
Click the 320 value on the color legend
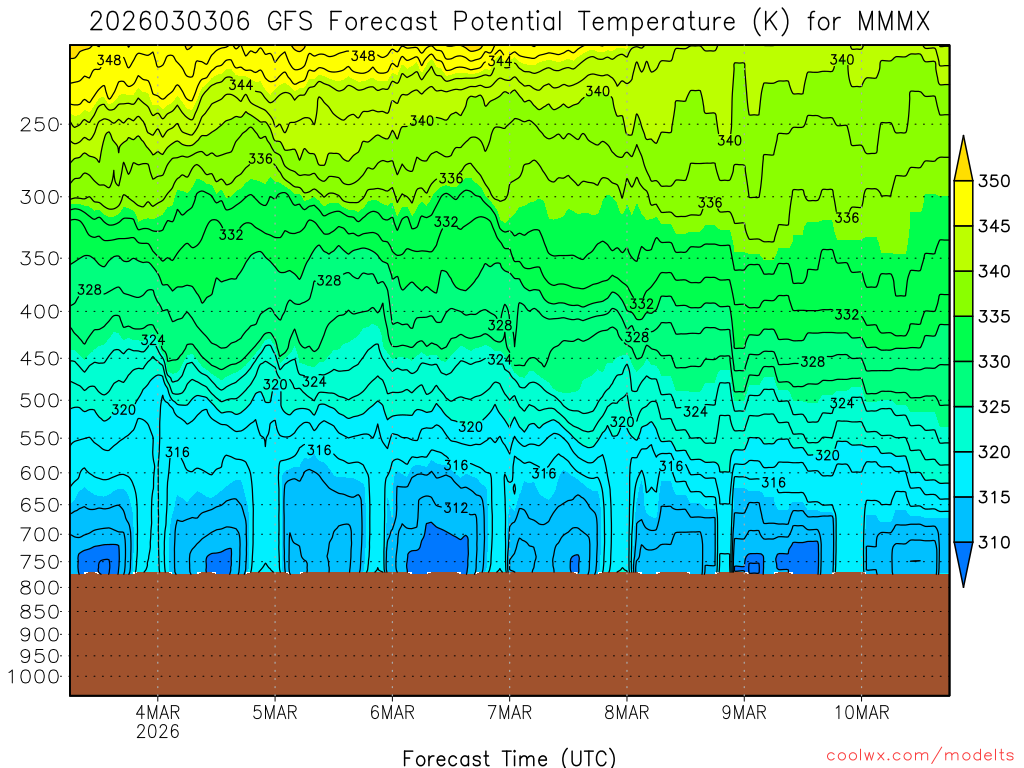coord(994,452)
